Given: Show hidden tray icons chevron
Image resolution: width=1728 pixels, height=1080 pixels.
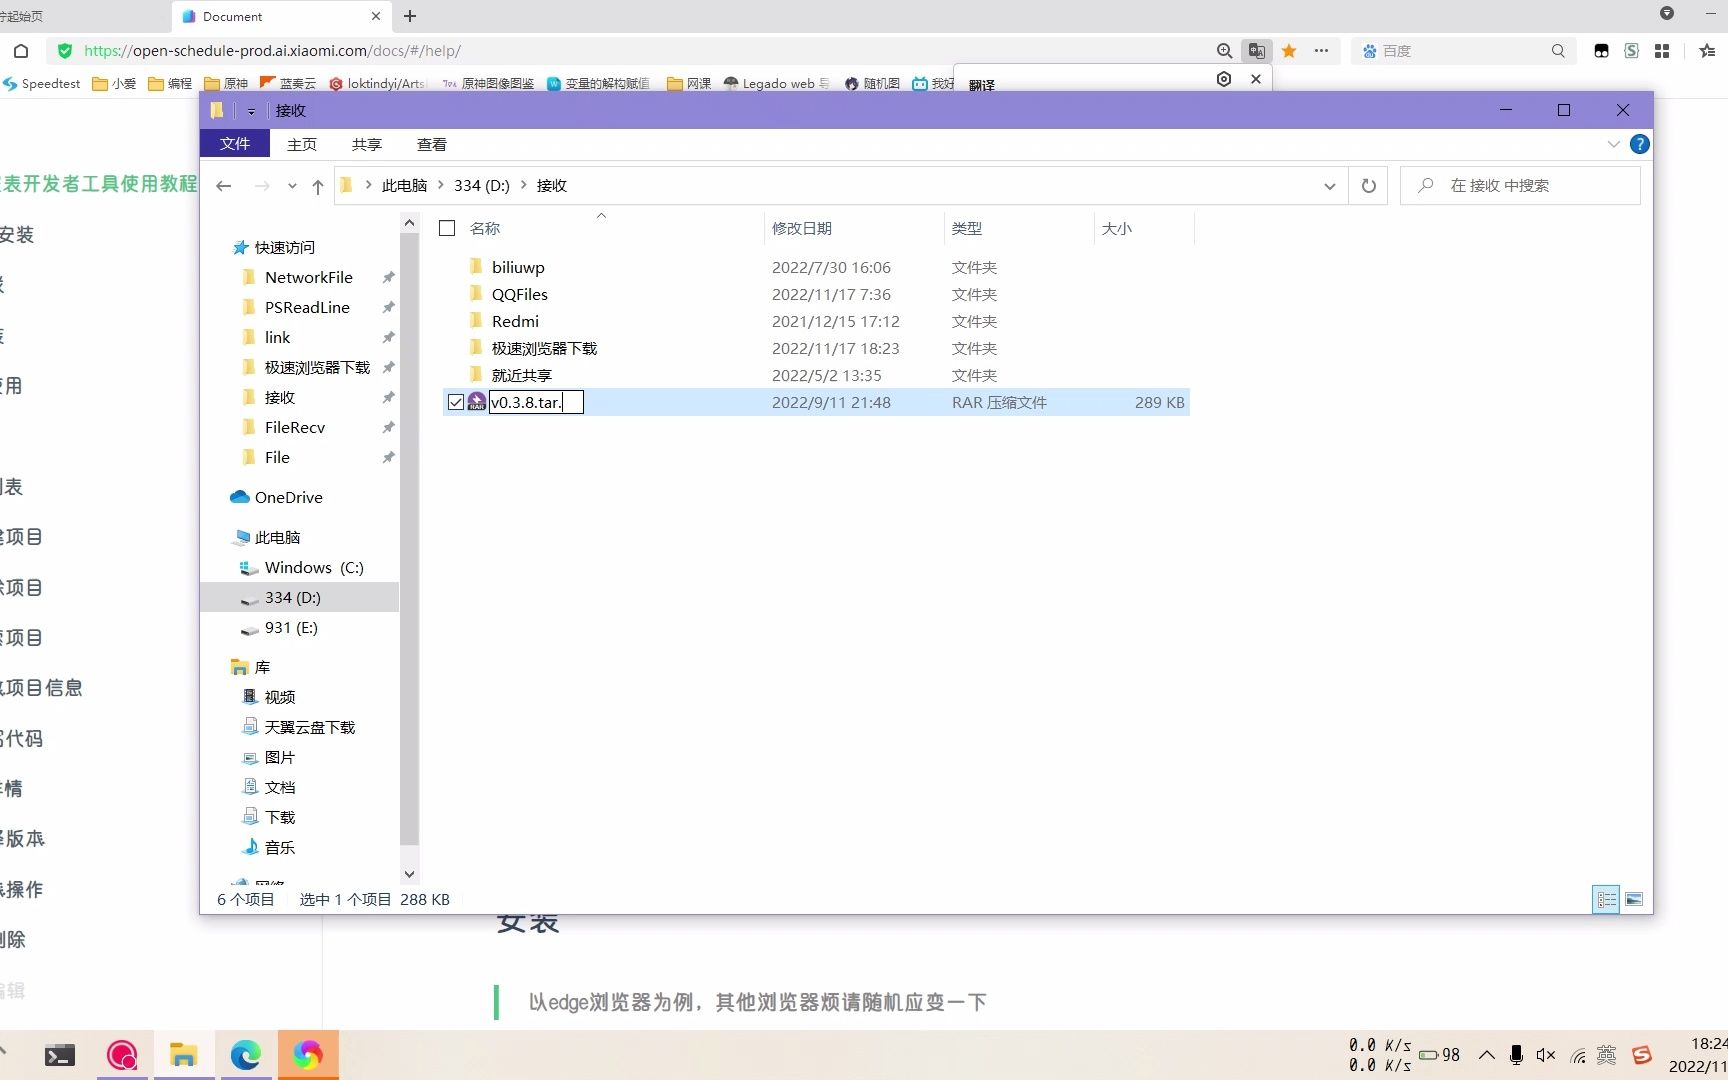Looking at the screenshot, I should coord(1487,1055).
